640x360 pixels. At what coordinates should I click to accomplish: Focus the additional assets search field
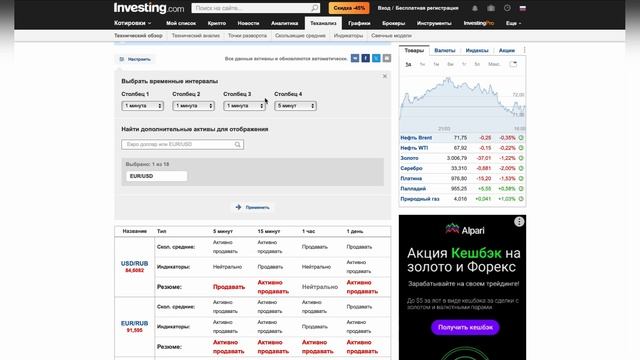click(x=182, y=144)
